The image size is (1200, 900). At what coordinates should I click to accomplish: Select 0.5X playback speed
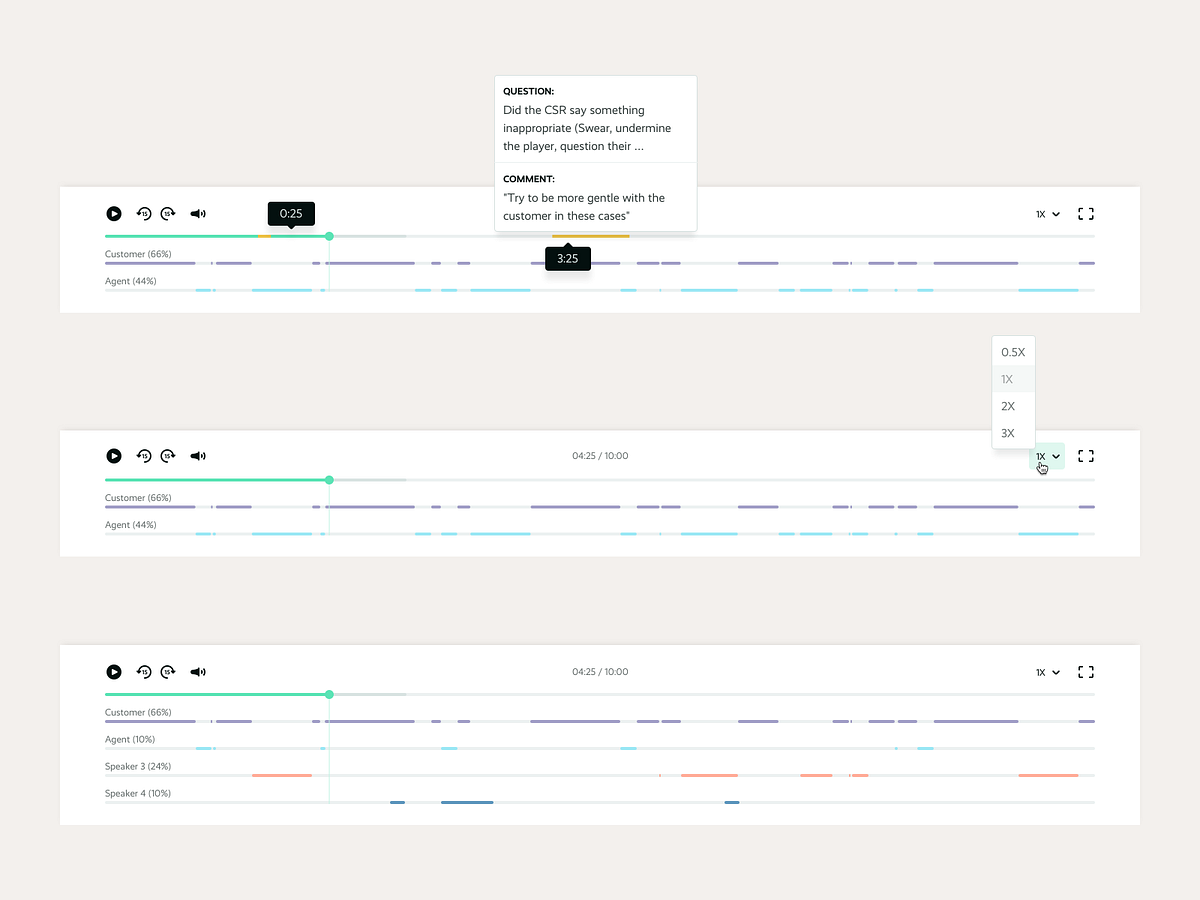coord(1013,352)
